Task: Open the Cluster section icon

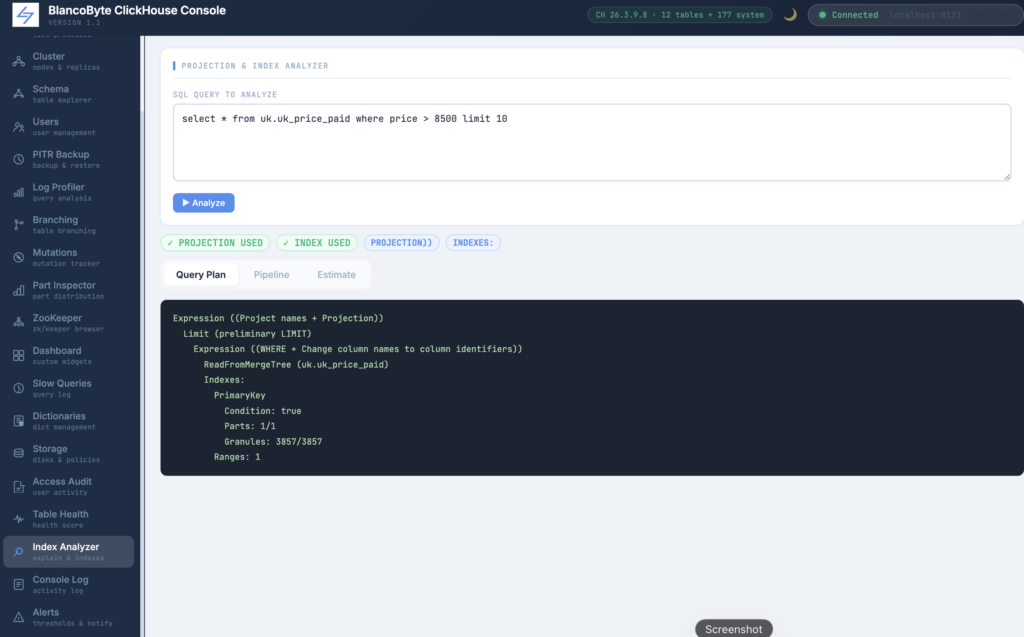Action: (18, 61)
